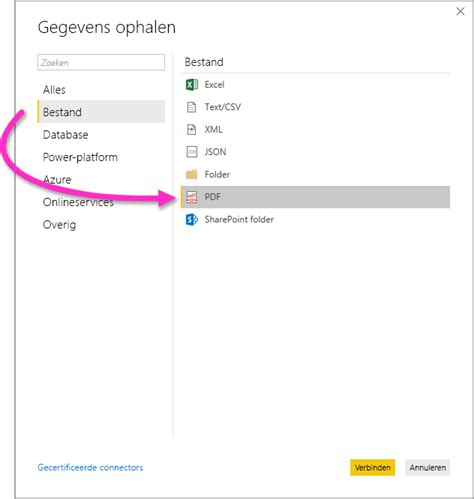Open the Database category
The width and height of the screenshot is (474, 499).
tap(101, 135)
